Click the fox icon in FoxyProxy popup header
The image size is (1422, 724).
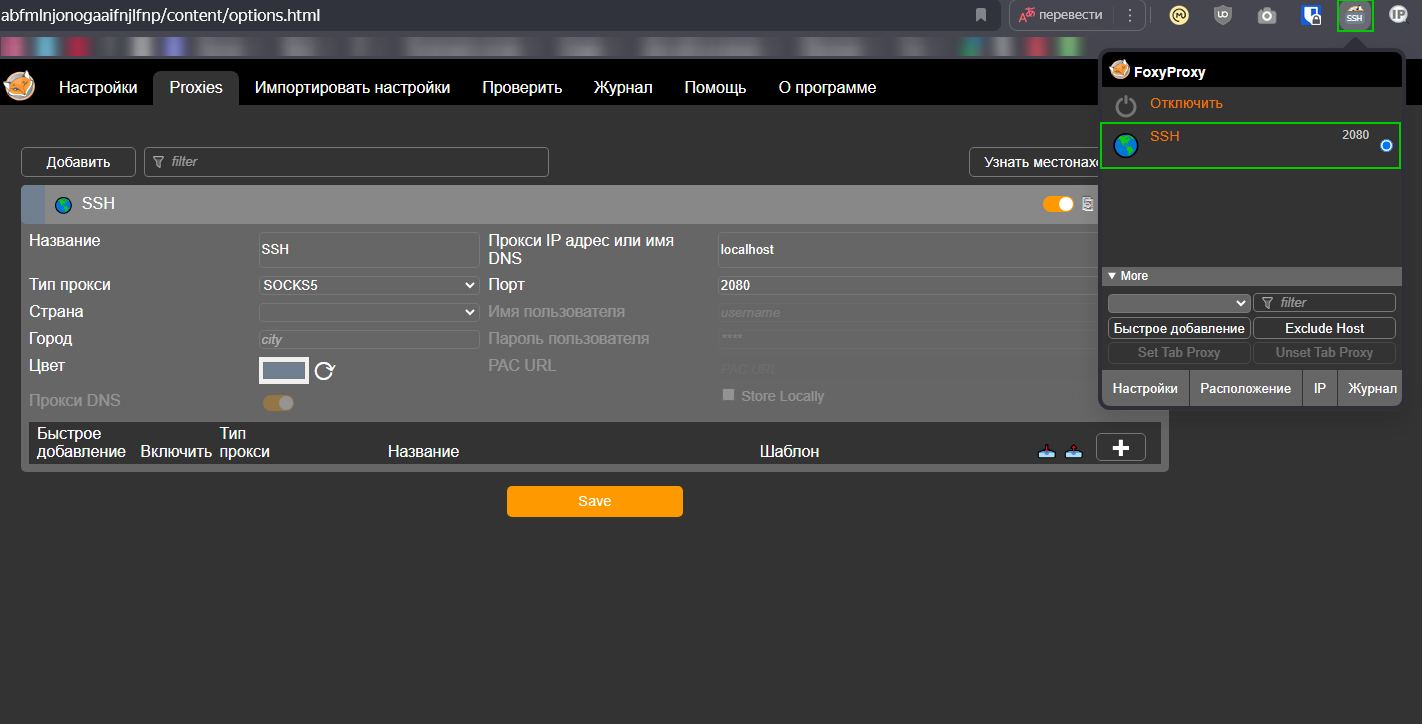tap(1120, 71)
